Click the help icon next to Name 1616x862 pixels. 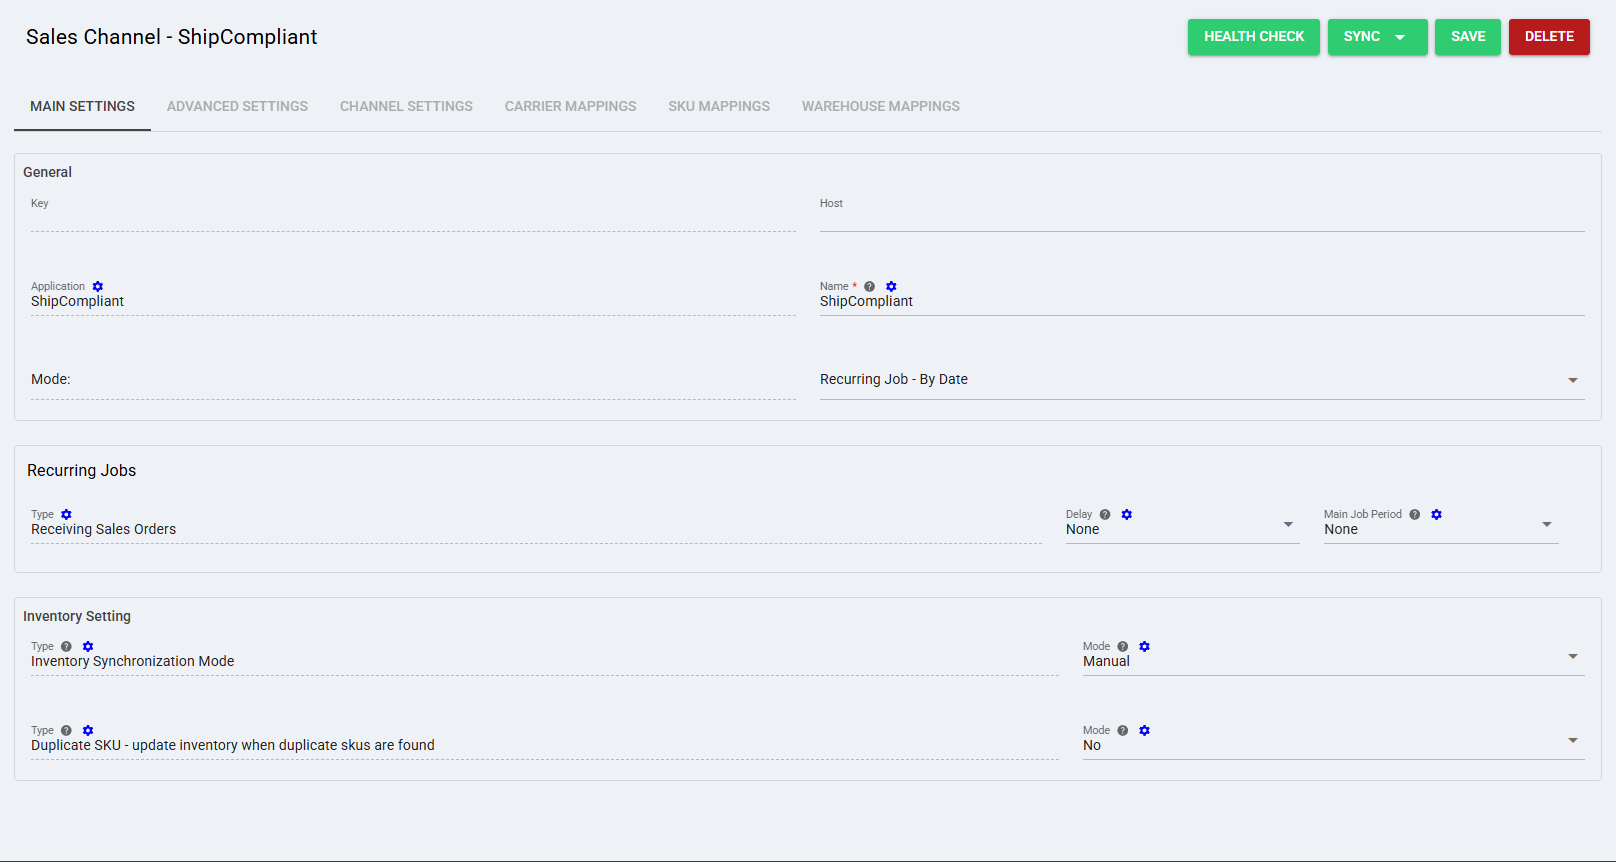870,287
